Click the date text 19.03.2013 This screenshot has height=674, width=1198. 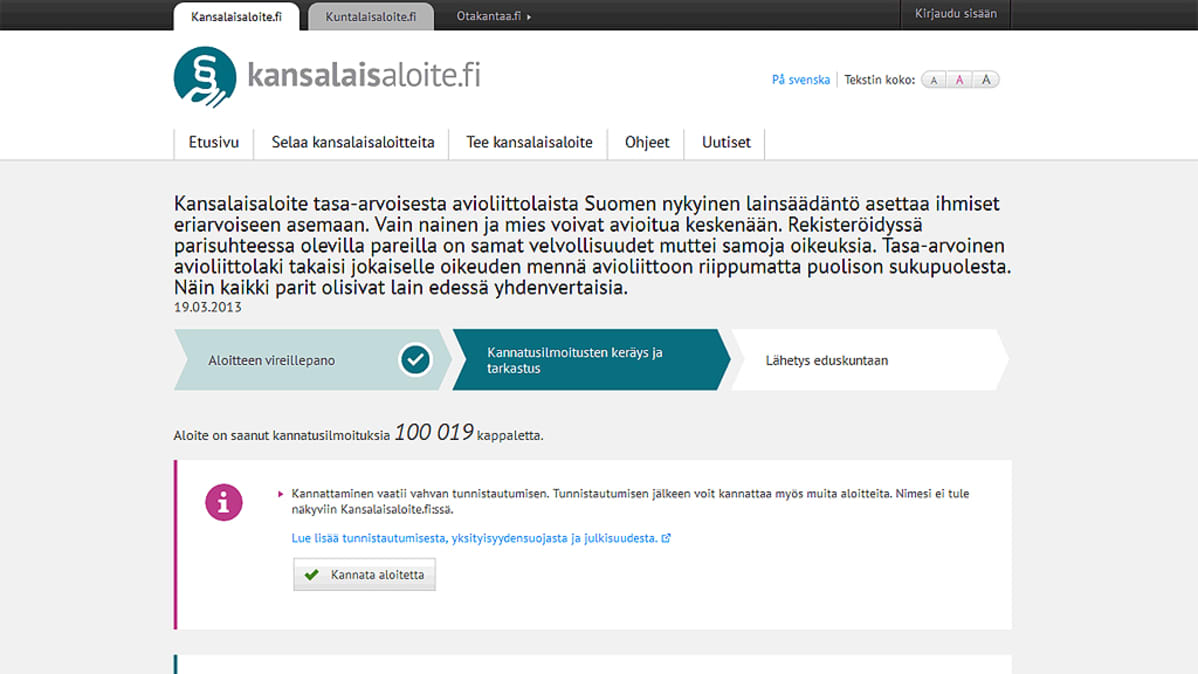point(208,307)
